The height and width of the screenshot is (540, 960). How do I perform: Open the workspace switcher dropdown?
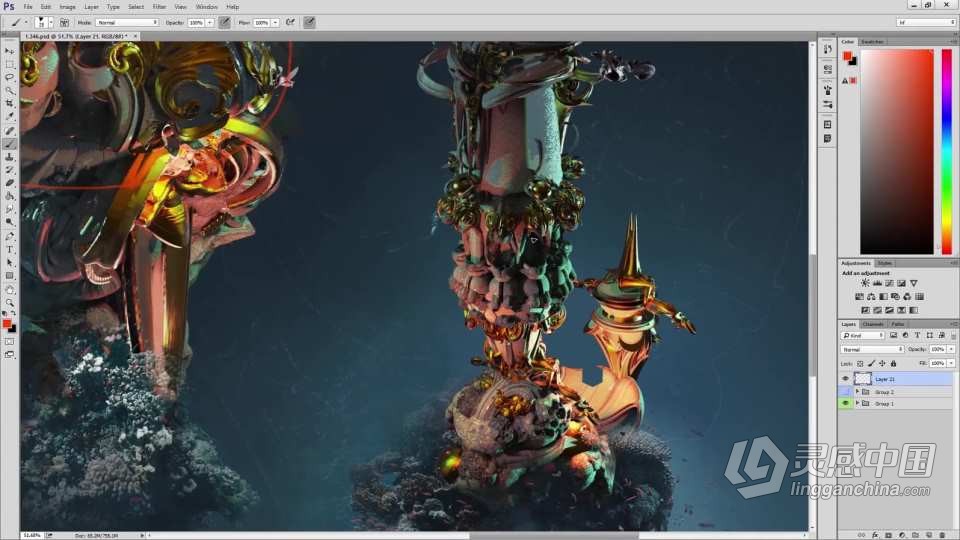coord(926,22)
